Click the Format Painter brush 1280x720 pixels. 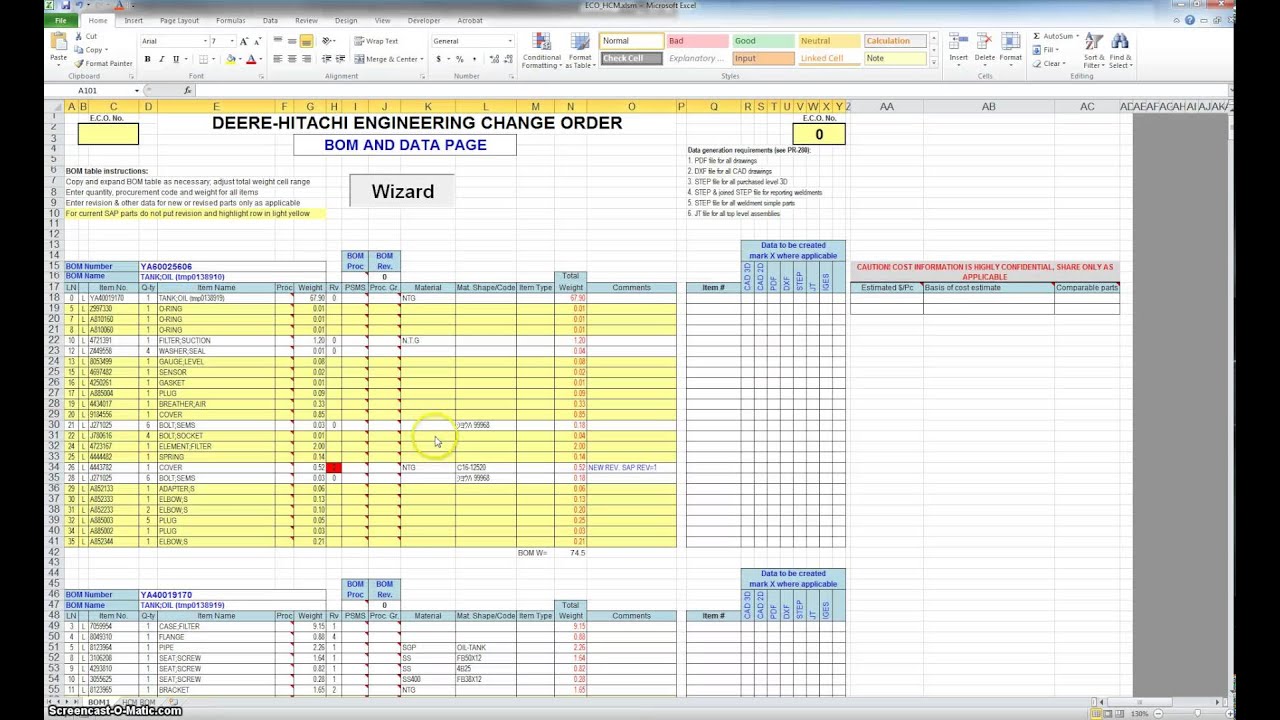(x=78, y=63)
